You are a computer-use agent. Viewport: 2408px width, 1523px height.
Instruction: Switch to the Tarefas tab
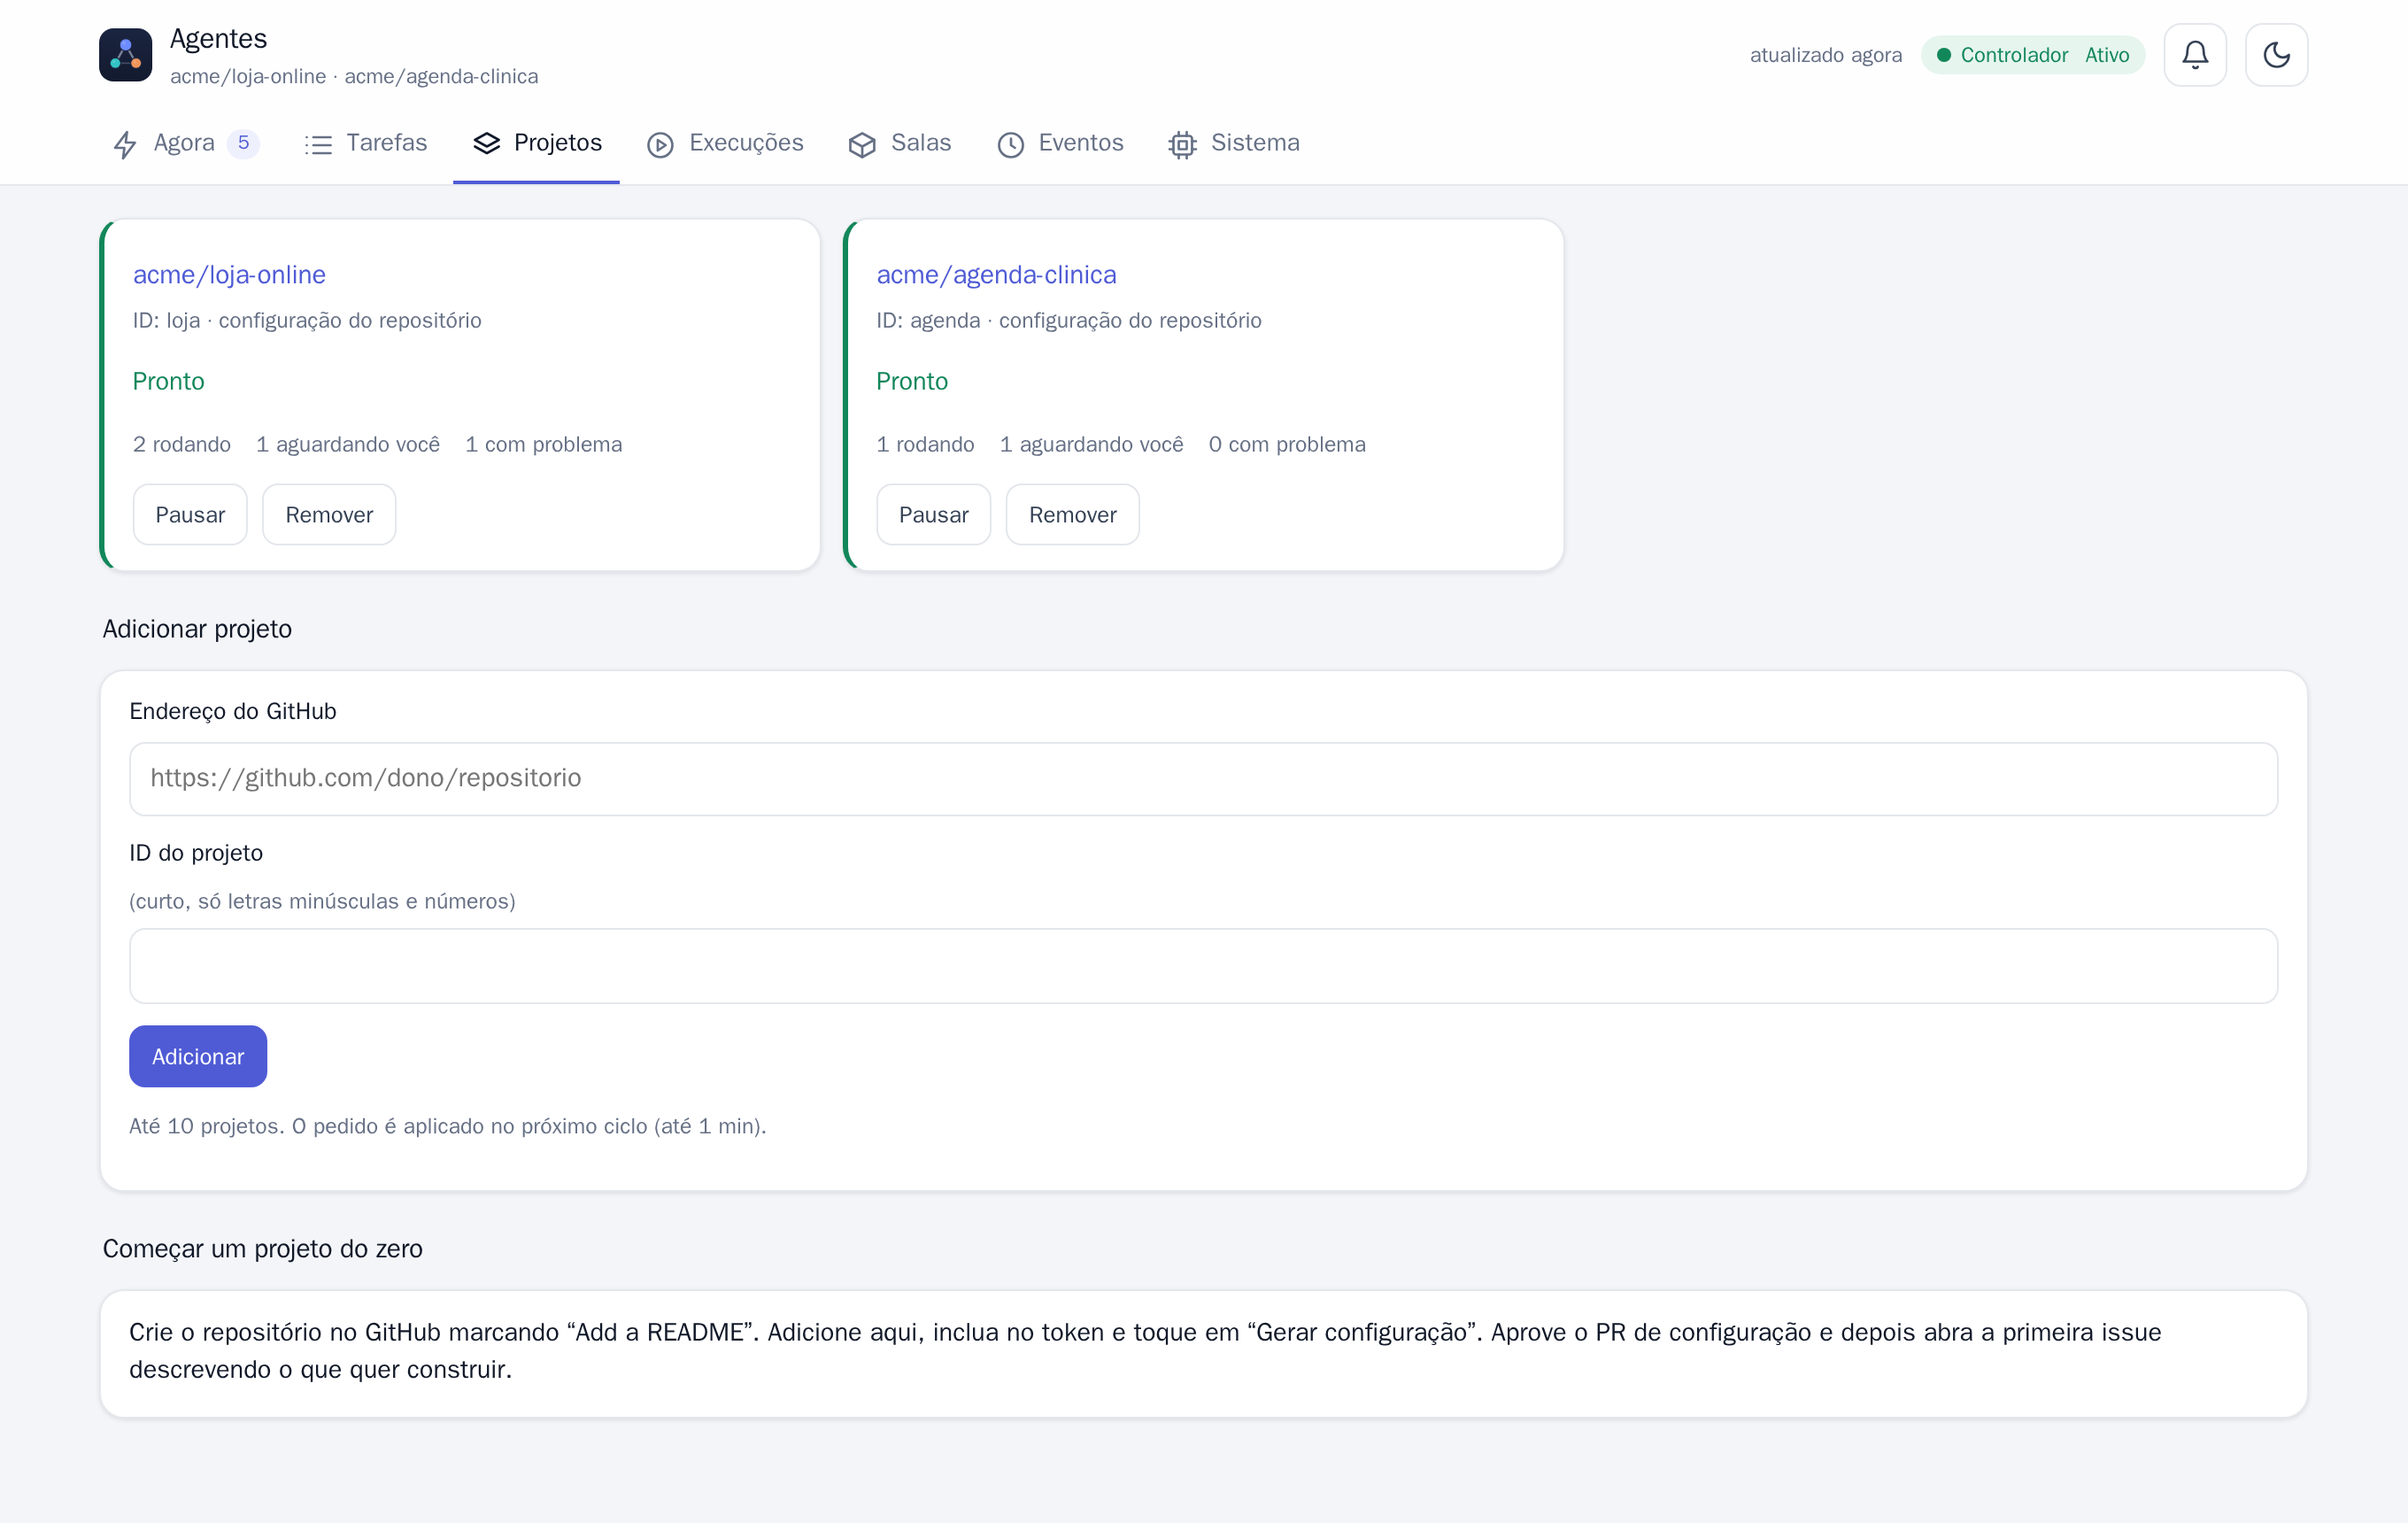click(387, 143)
